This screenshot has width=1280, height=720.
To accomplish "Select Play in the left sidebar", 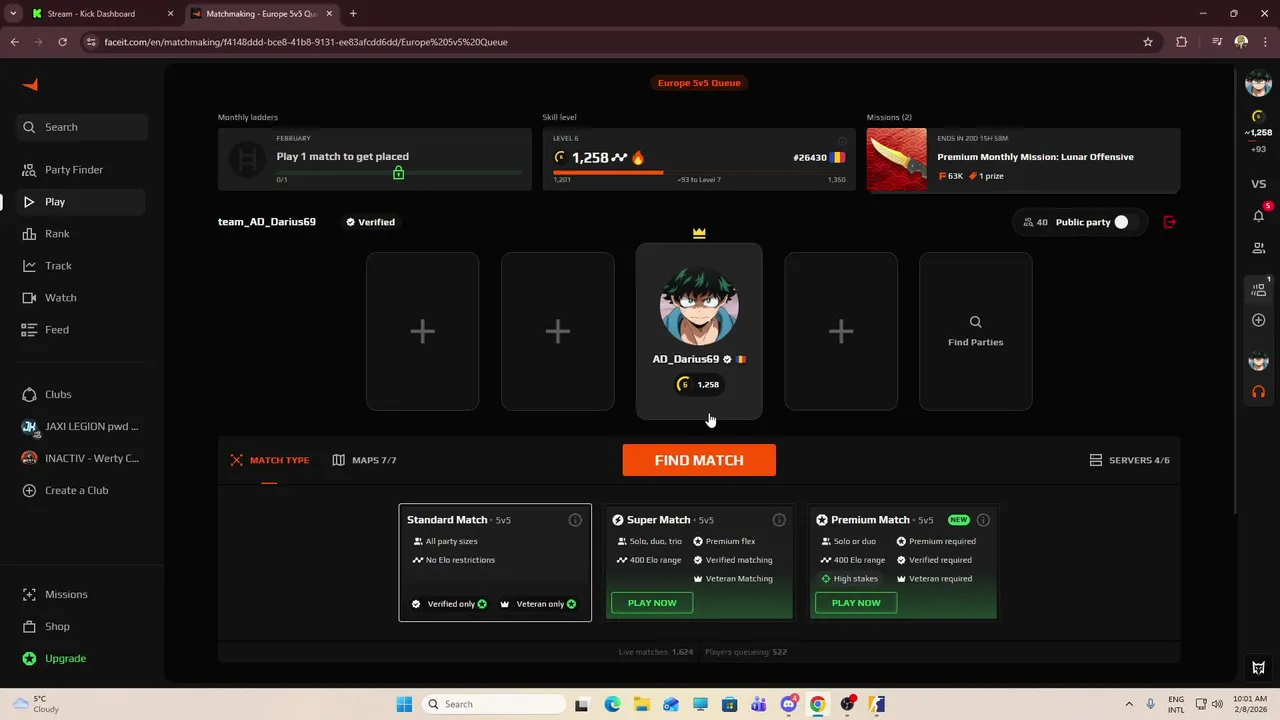I will coord(80,202).
